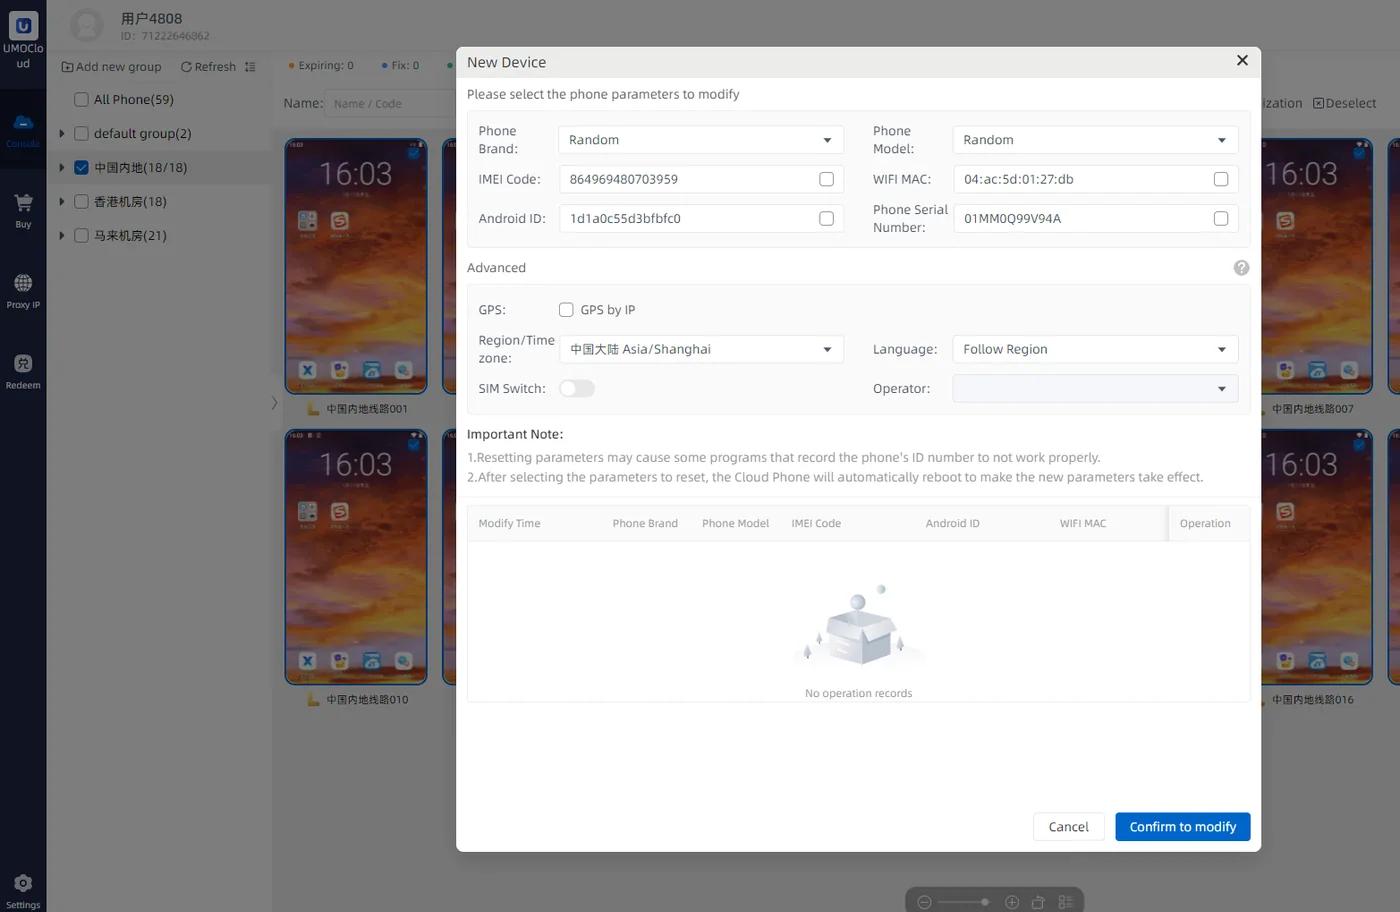1400x912 pixels.
Task: Open the 中国内地线路010 phone thumbnail
Action: pos(356,557)
